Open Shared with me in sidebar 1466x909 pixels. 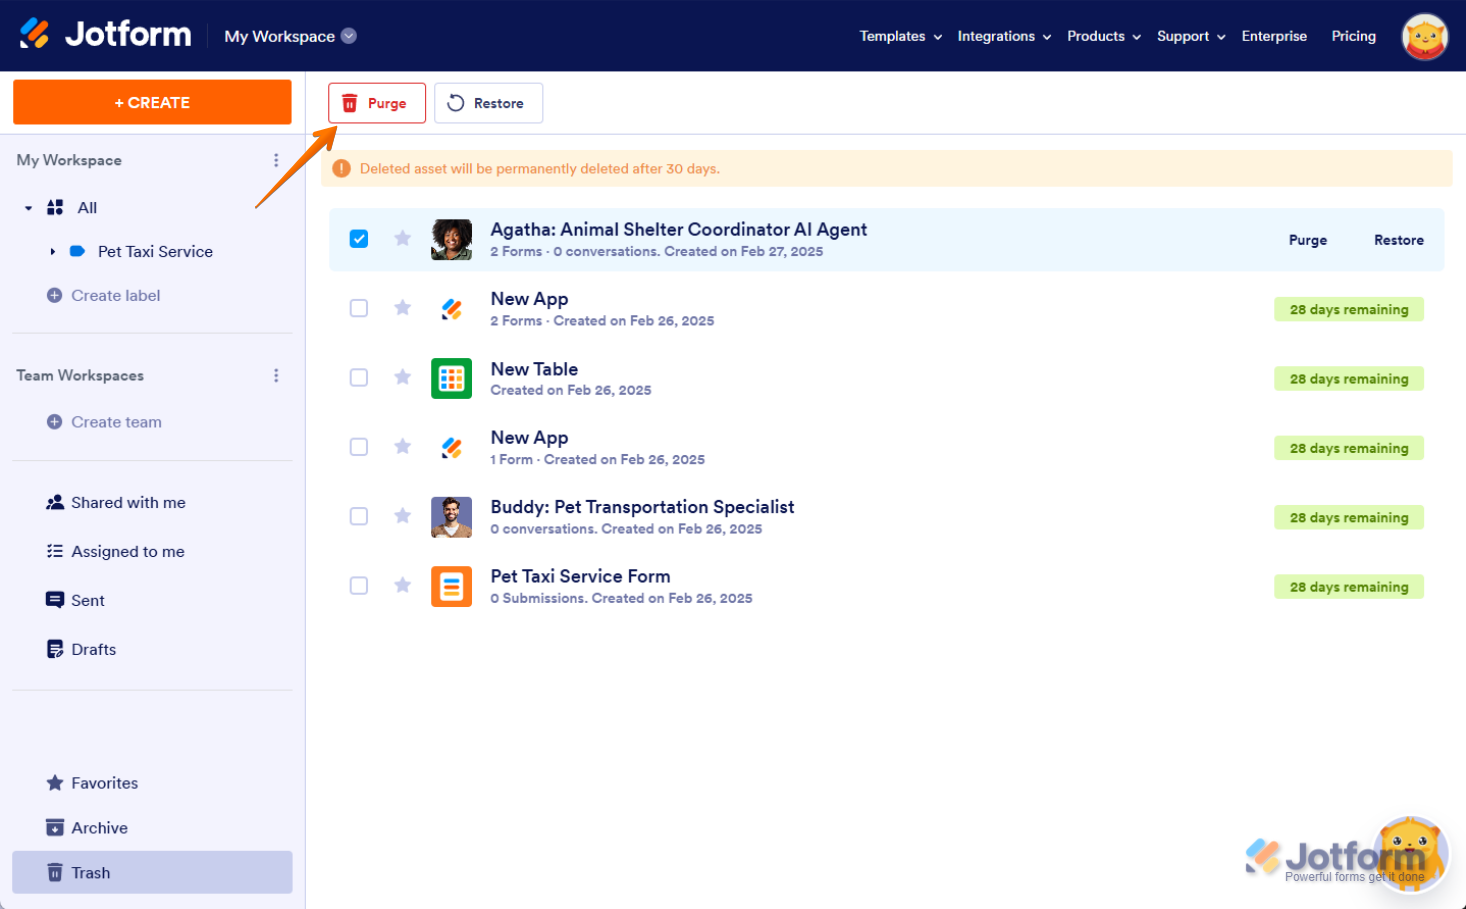click(128, 503)
